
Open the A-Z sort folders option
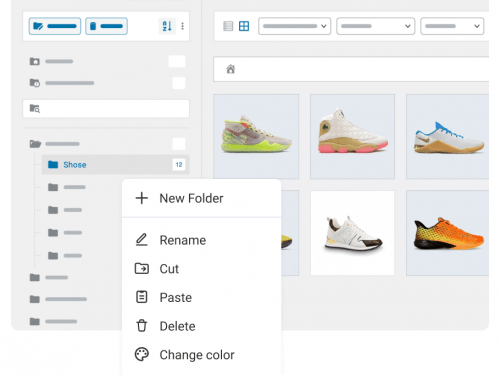(x=167, y=26)
